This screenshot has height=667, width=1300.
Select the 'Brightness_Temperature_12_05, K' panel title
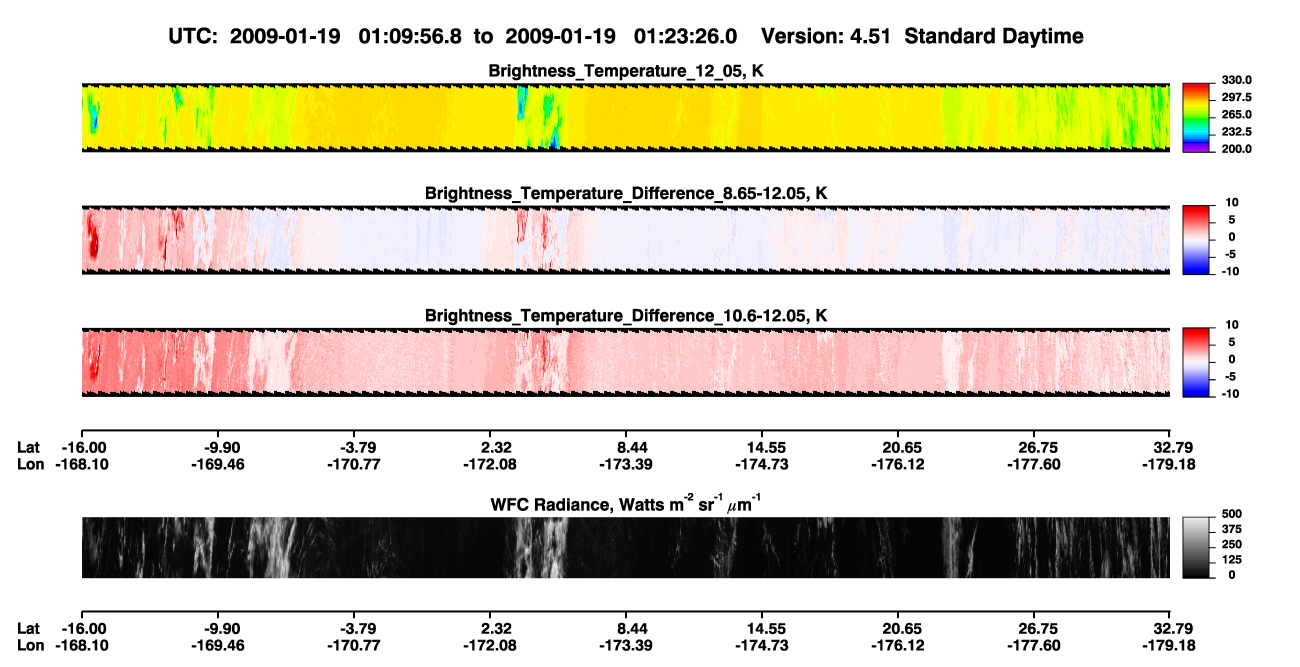[x=626, y=71]
